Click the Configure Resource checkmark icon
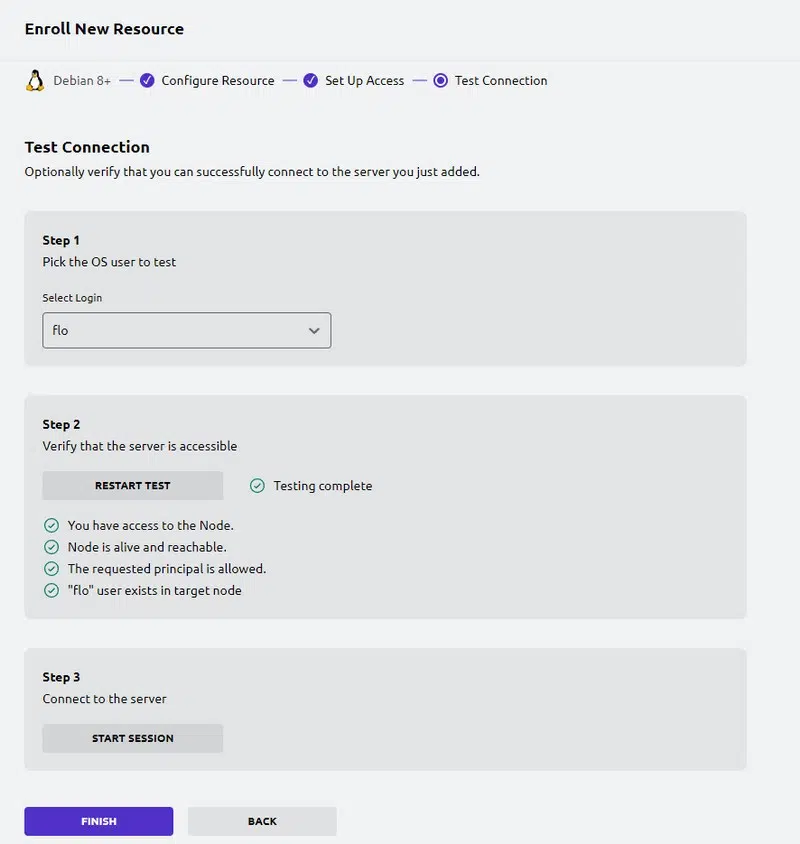Viewport: 800px width, 844px height. pos(147,81)
